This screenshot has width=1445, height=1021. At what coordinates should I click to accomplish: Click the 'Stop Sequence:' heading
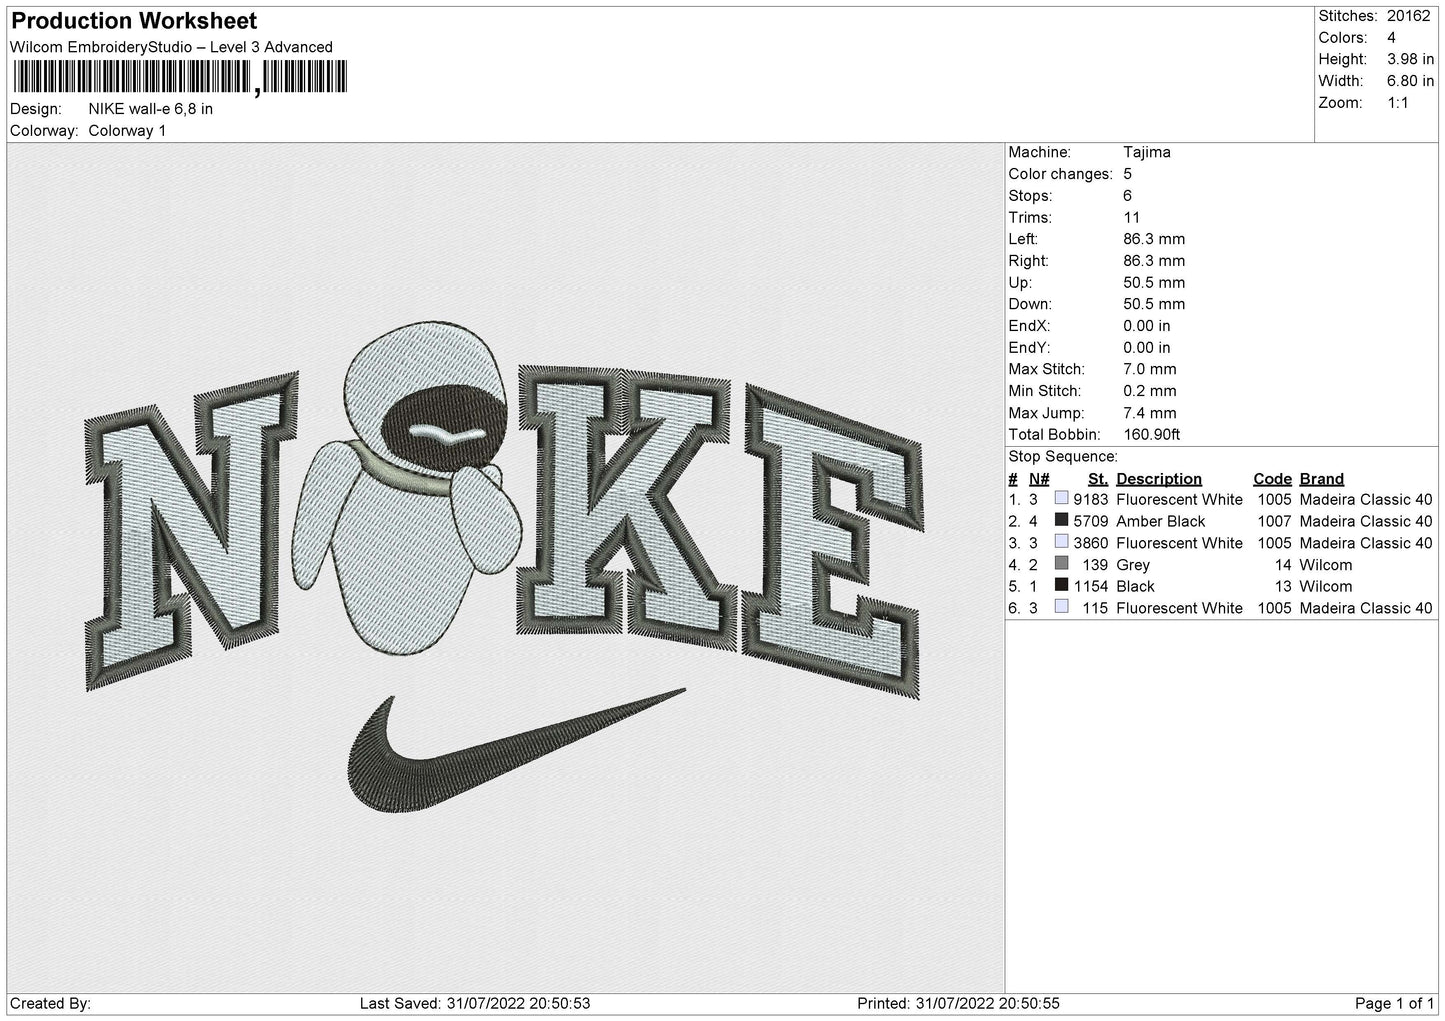coord(1063,456)
